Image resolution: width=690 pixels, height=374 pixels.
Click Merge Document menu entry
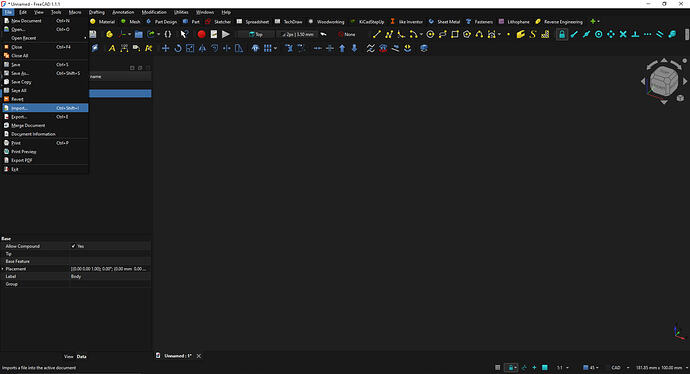45,125
